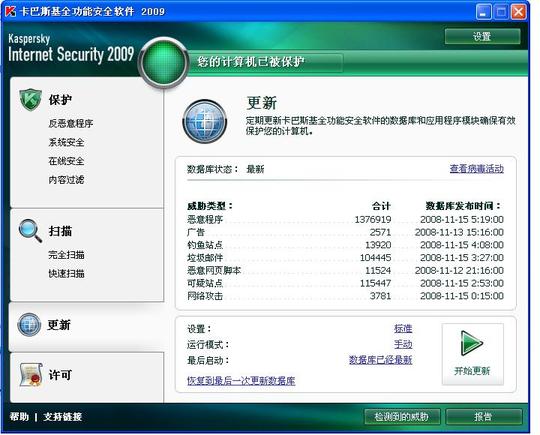Click the certificate License icon
The width and height of the screenshot is (540, 435).
click(31, 374)
